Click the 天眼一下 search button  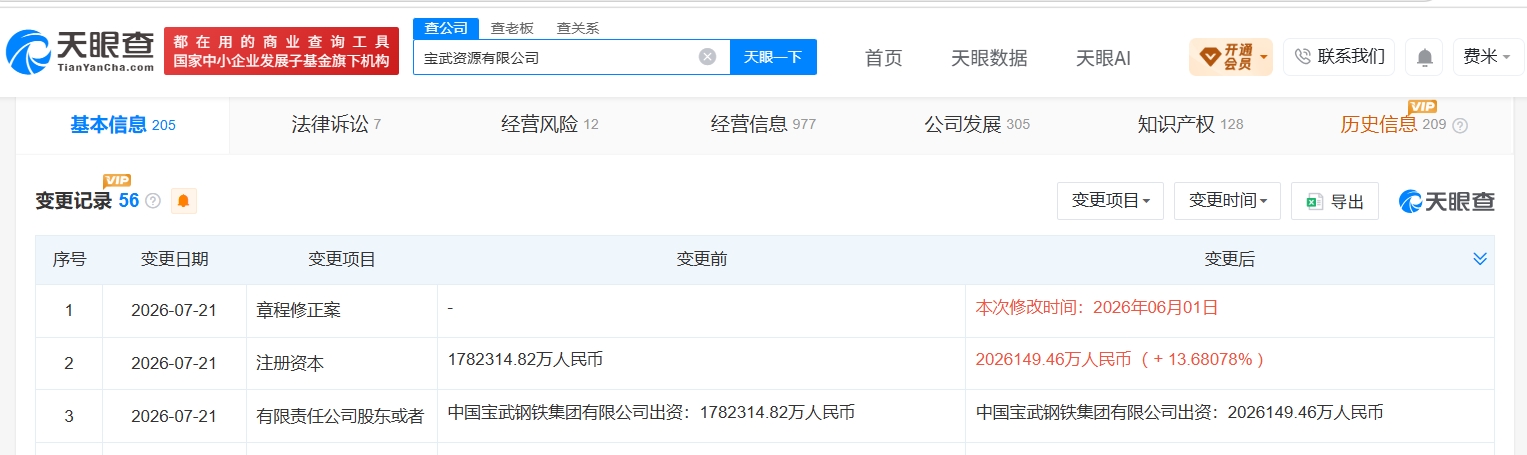(773, 57)
